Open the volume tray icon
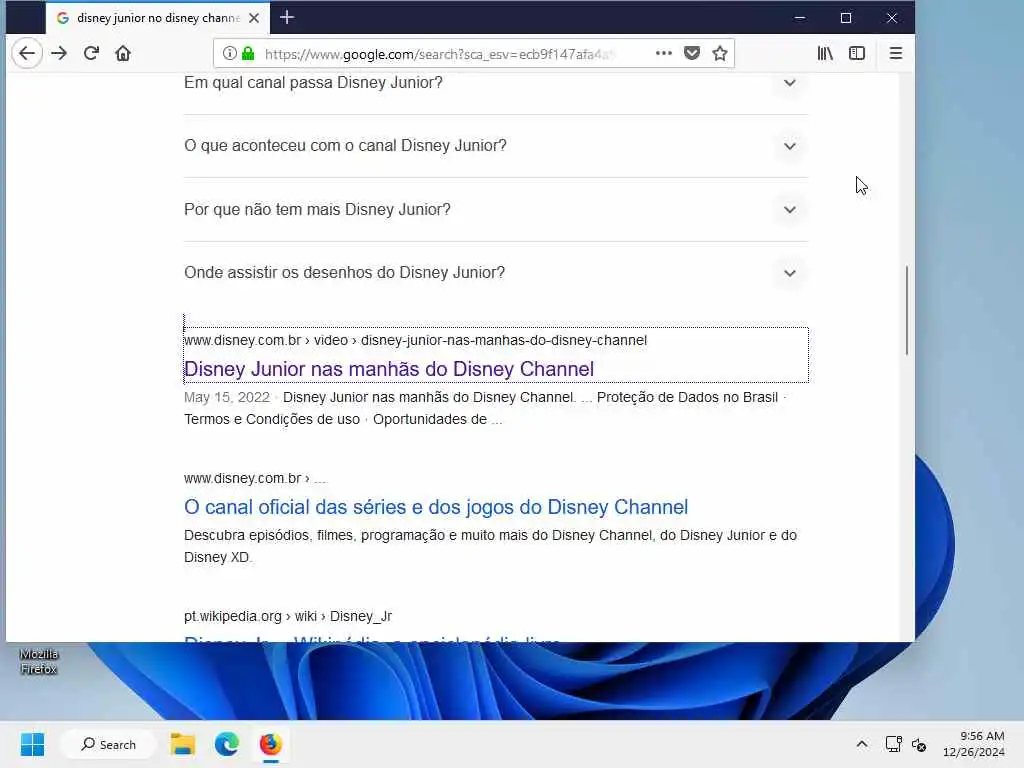The image size is (1024, 768). click(x=919, y=744)
